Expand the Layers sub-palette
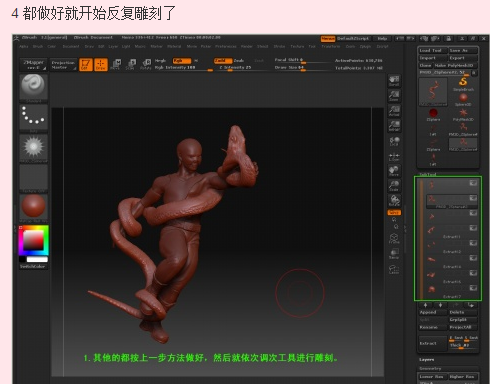The height and width of the screenshot is (384, 490). pyautogui.click(x=427, y=360)
